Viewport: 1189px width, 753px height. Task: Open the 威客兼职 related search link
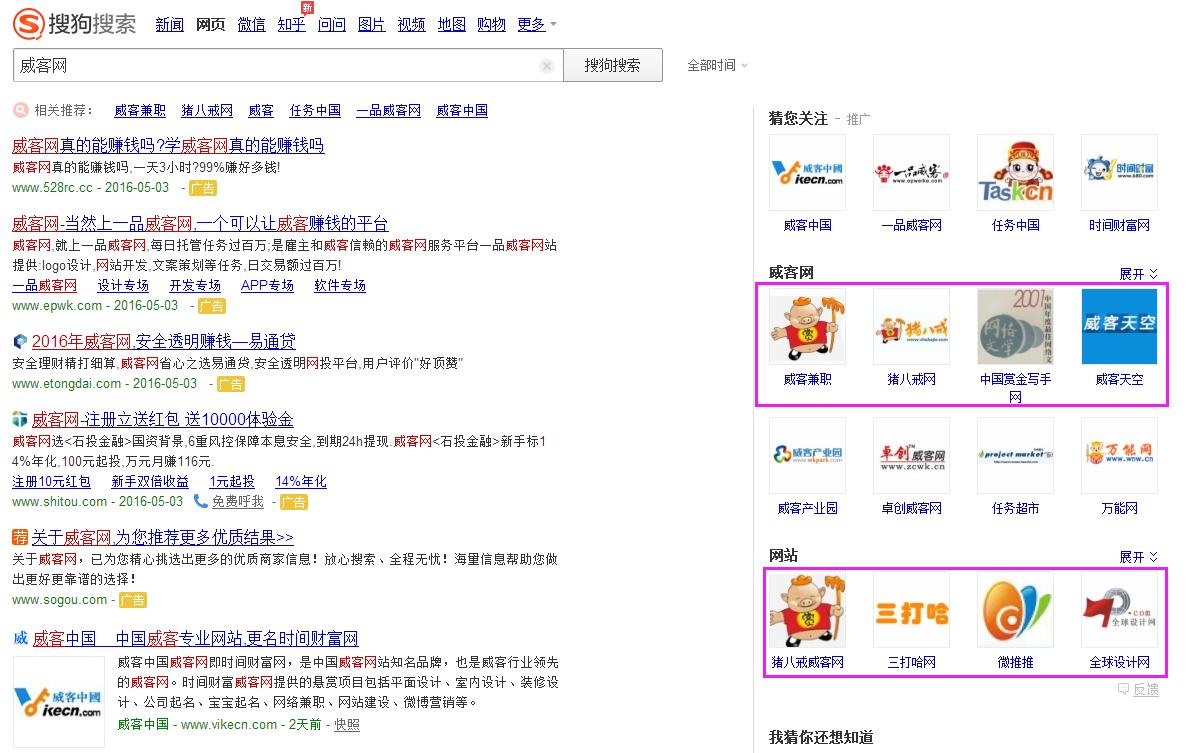click(140, 111)
